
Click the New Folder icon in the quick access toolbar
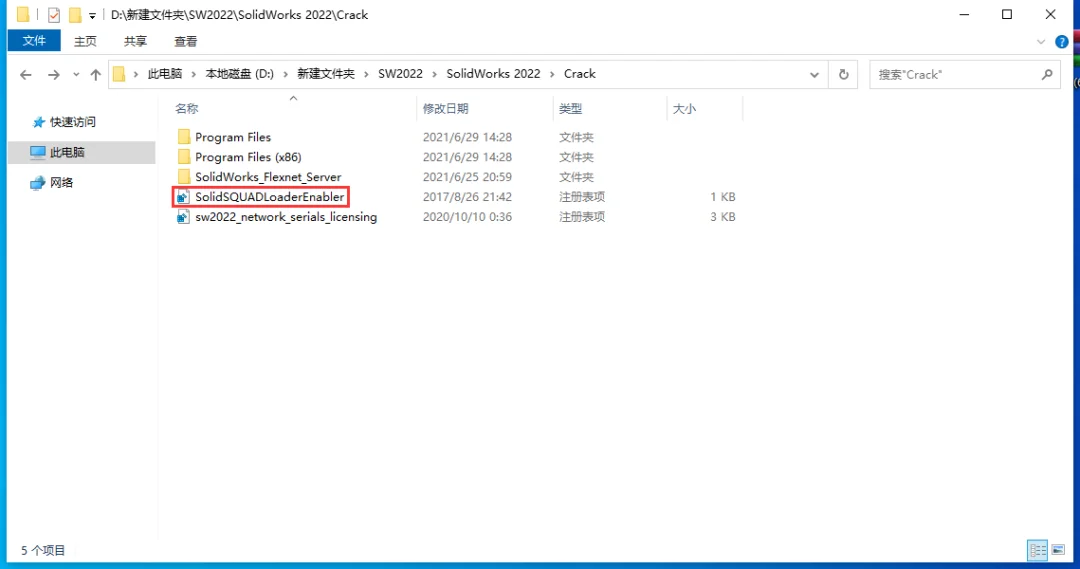coord(74,14)
